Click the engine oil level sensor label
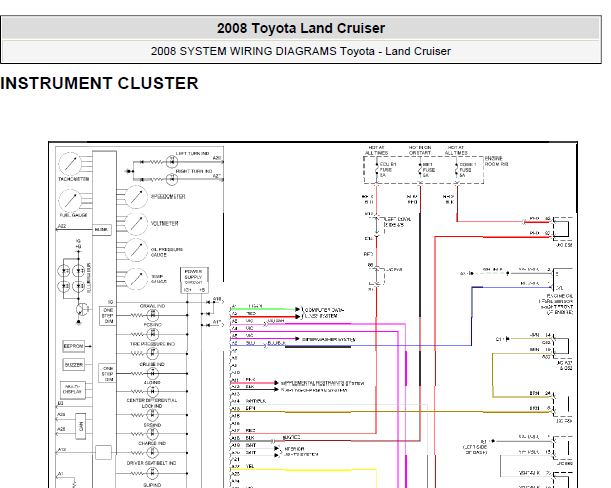The height and width of the screenshot is (488, 611). [556, 304]
